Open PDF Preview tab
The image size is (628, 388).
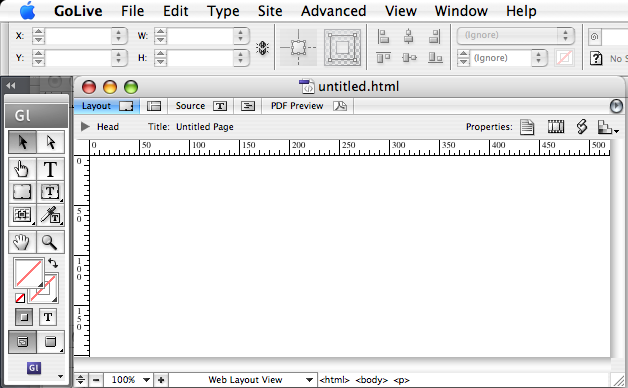point(308,106)
